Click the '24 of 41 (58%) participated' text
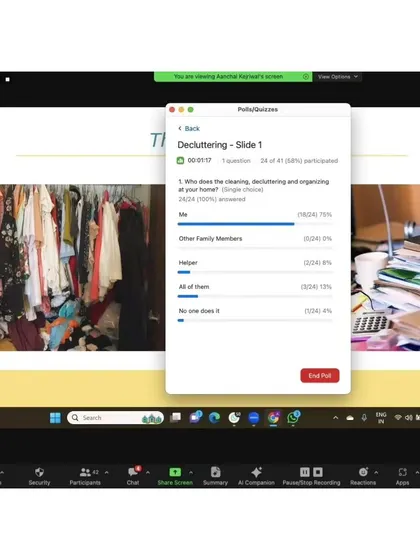The image size is (420, 560). 299,161
